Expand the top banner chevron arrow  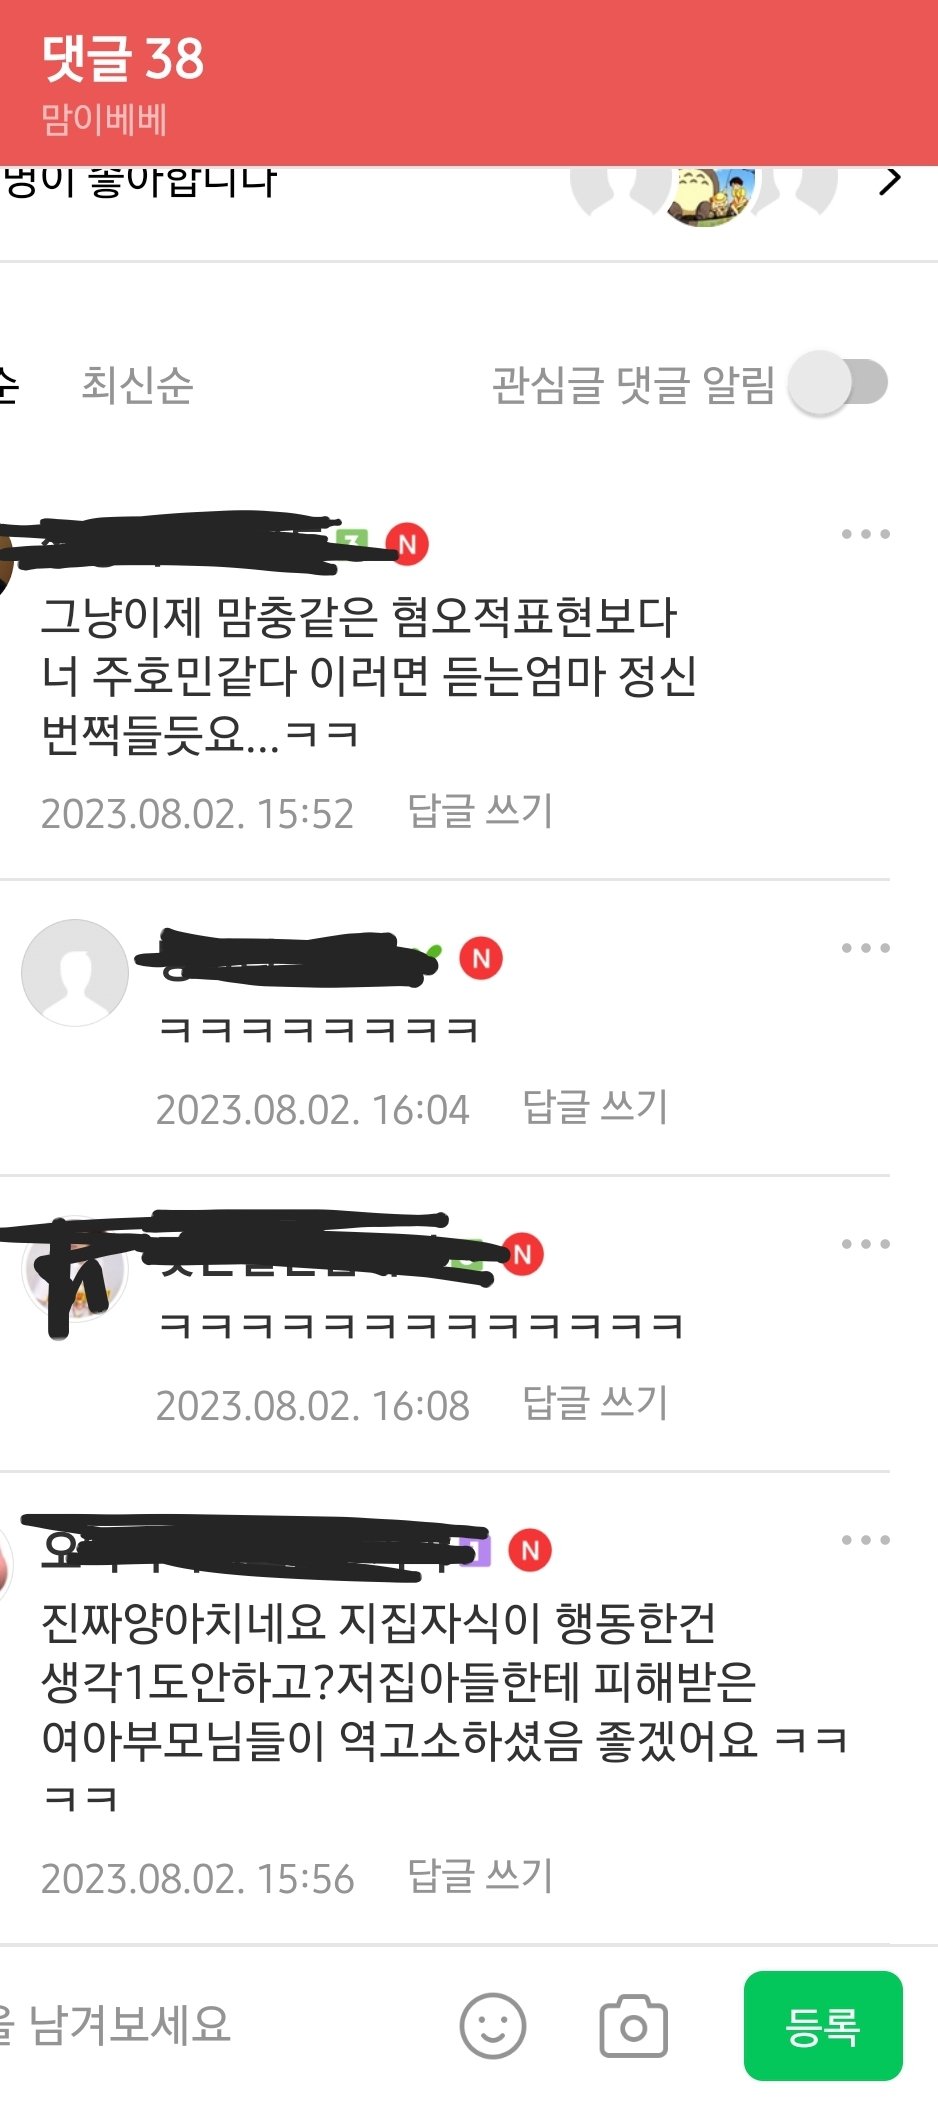pos(889,182)
